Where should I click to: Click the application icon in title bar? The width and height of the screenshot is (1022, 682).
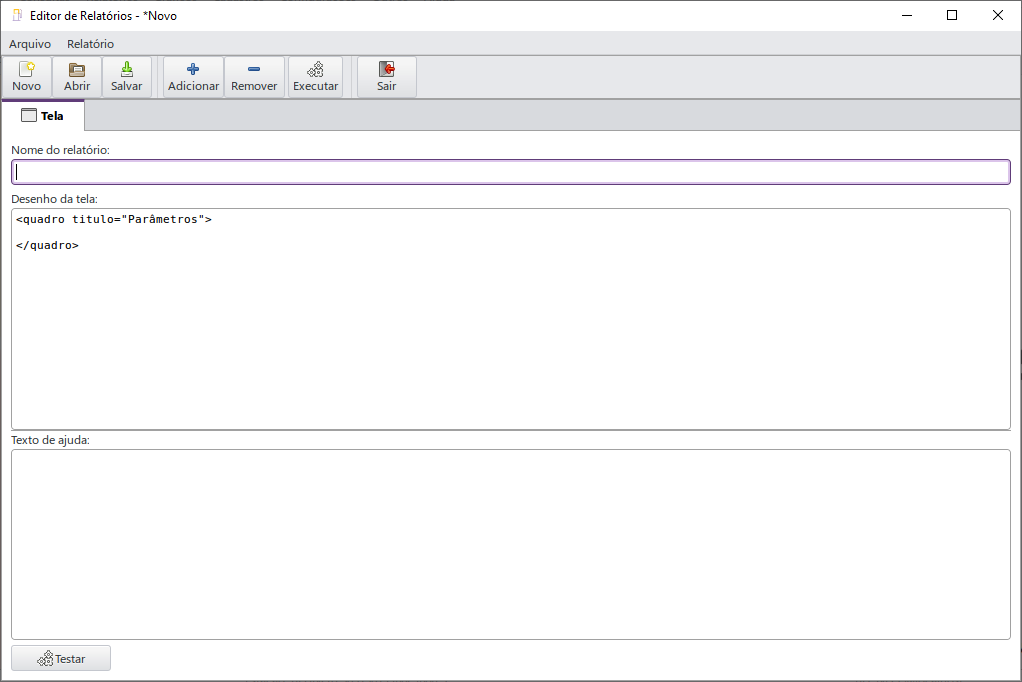(18, 15)
